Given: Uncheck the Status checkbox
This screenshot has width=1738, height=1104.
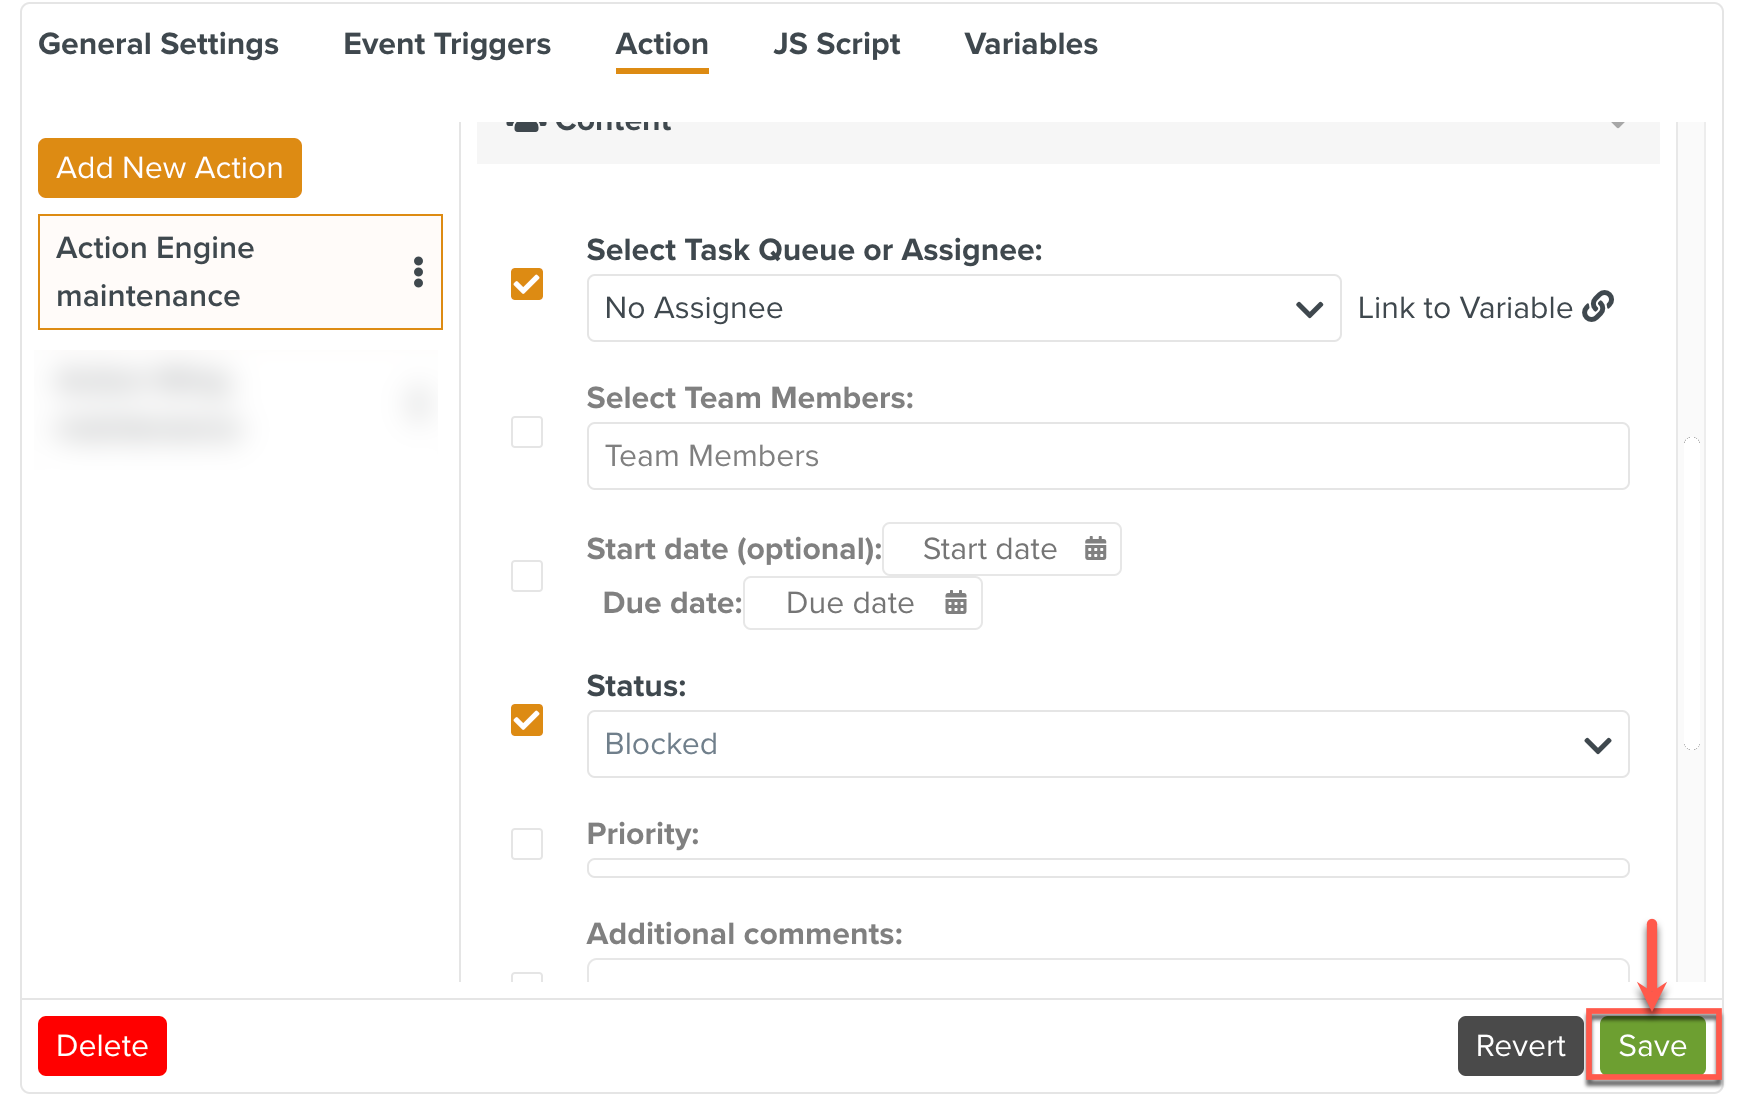Looking at the screenshot, I should (x=527, y=720).
